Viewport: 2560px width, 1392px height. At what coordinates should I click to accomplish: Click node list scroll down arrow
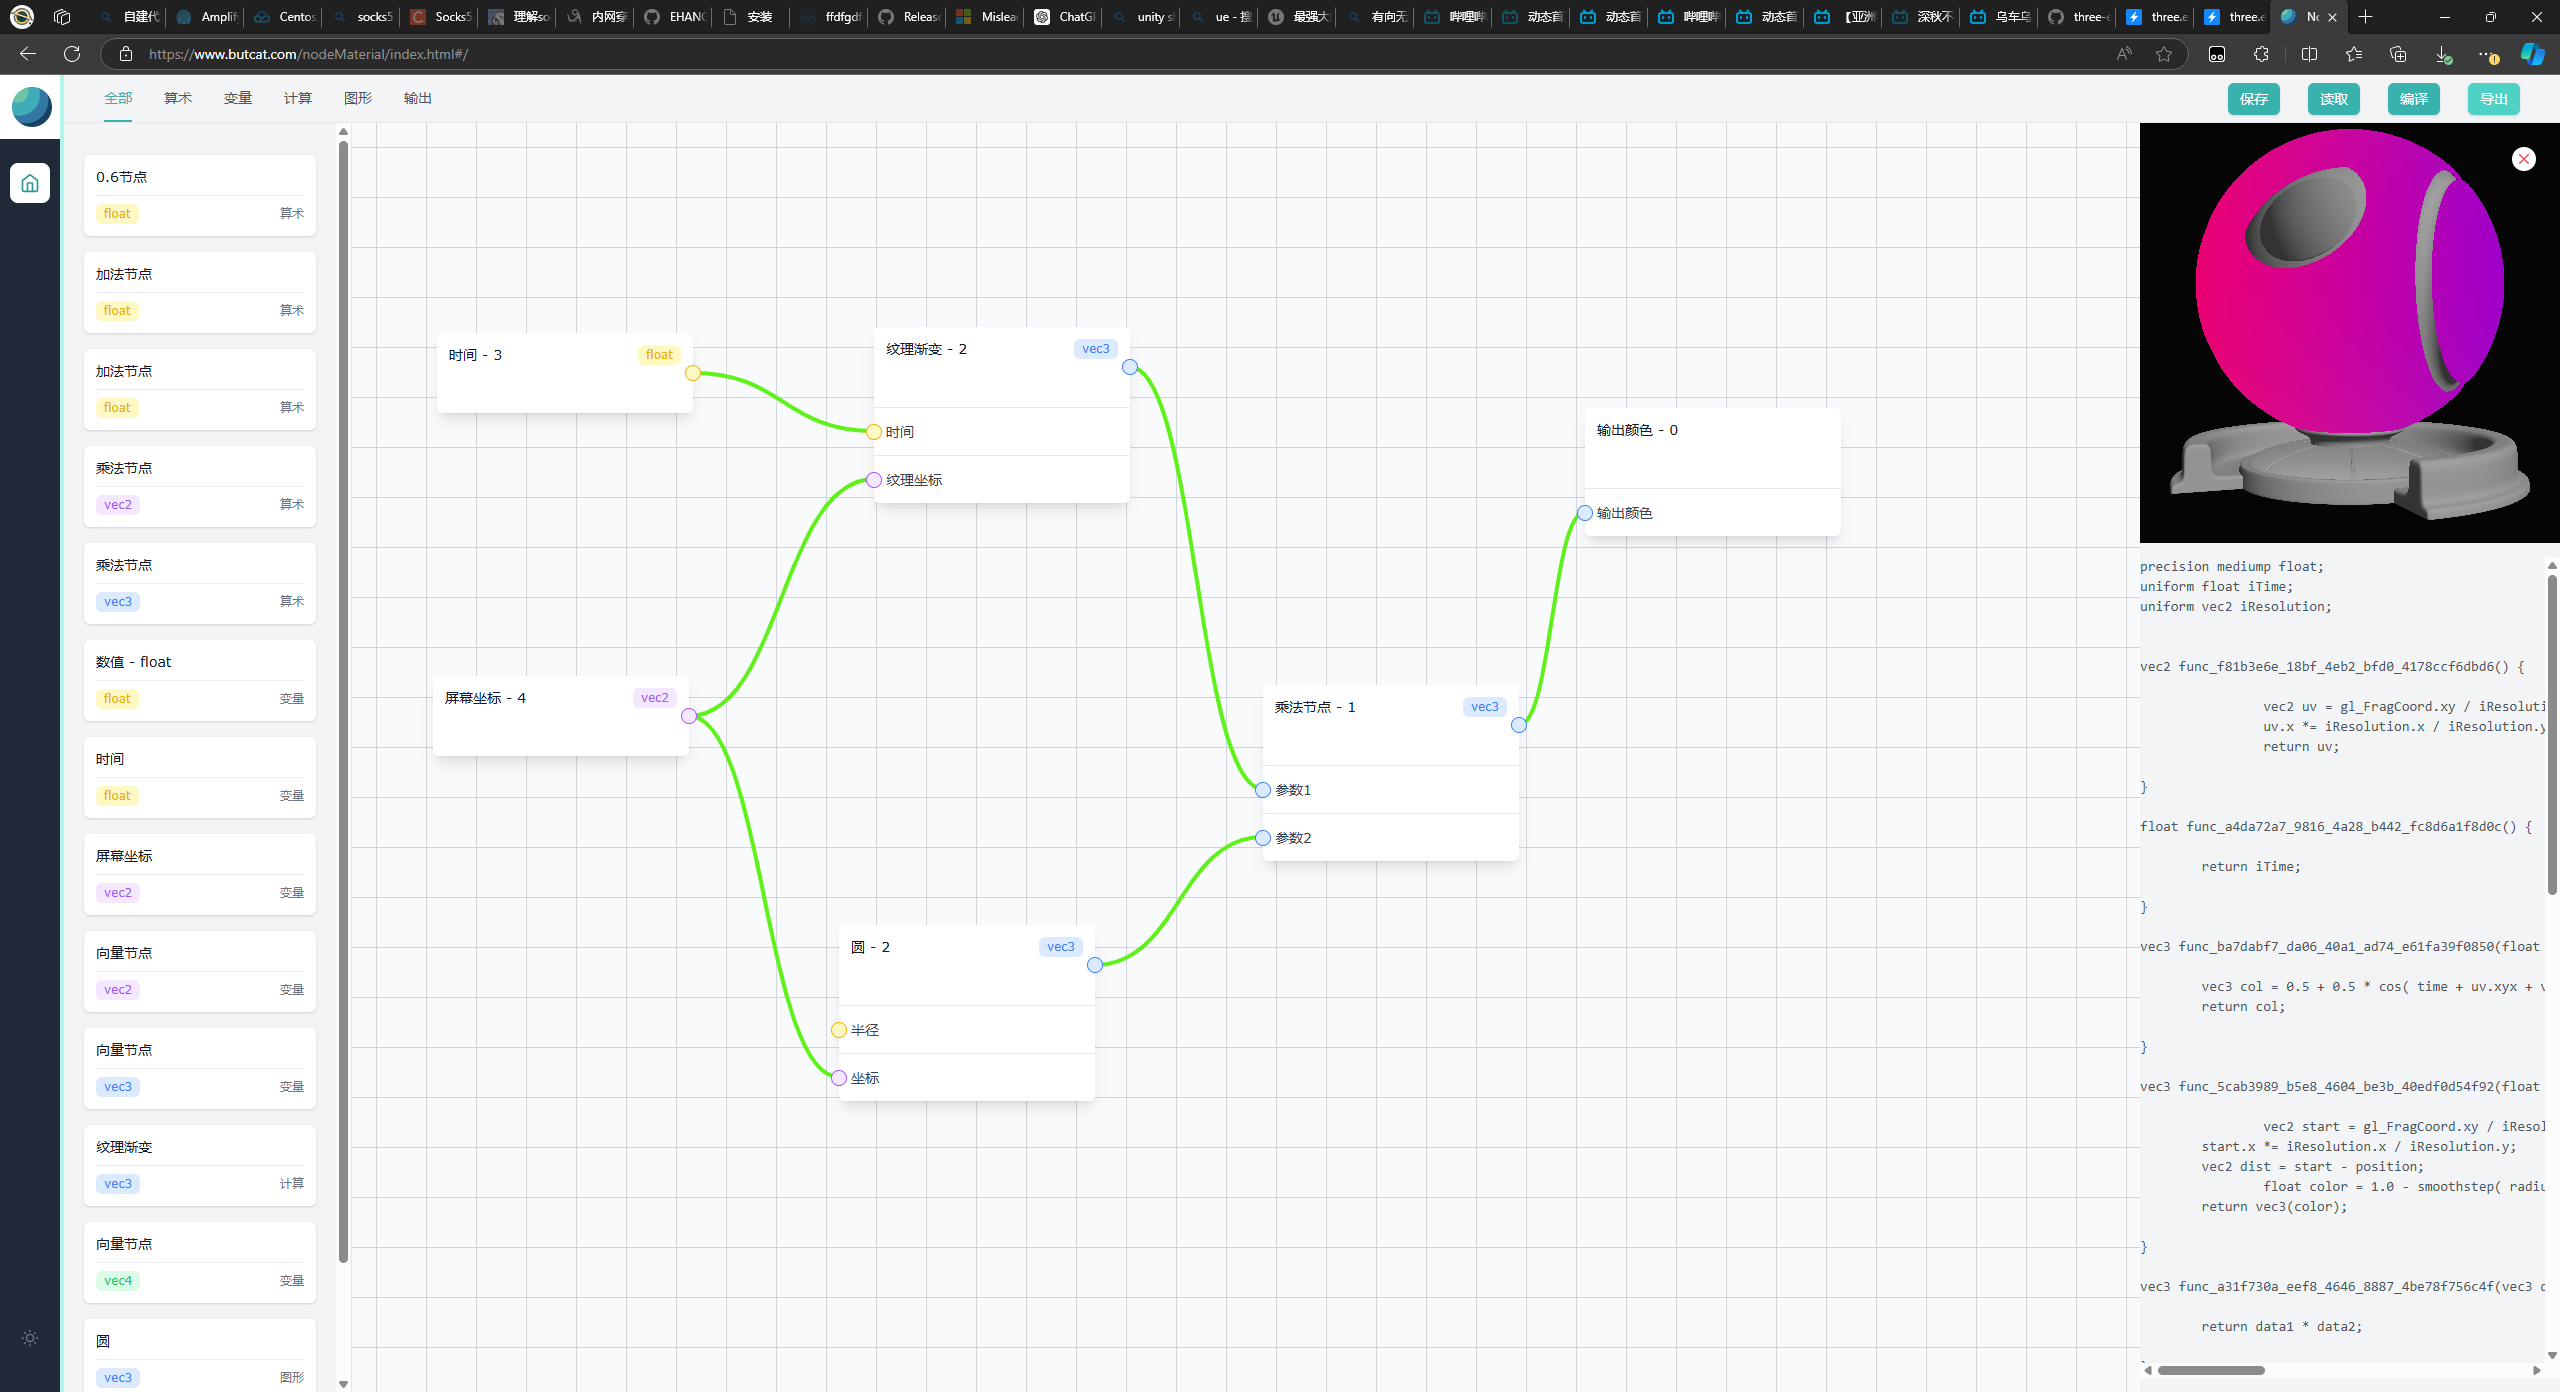click(x=343, y=1384)
